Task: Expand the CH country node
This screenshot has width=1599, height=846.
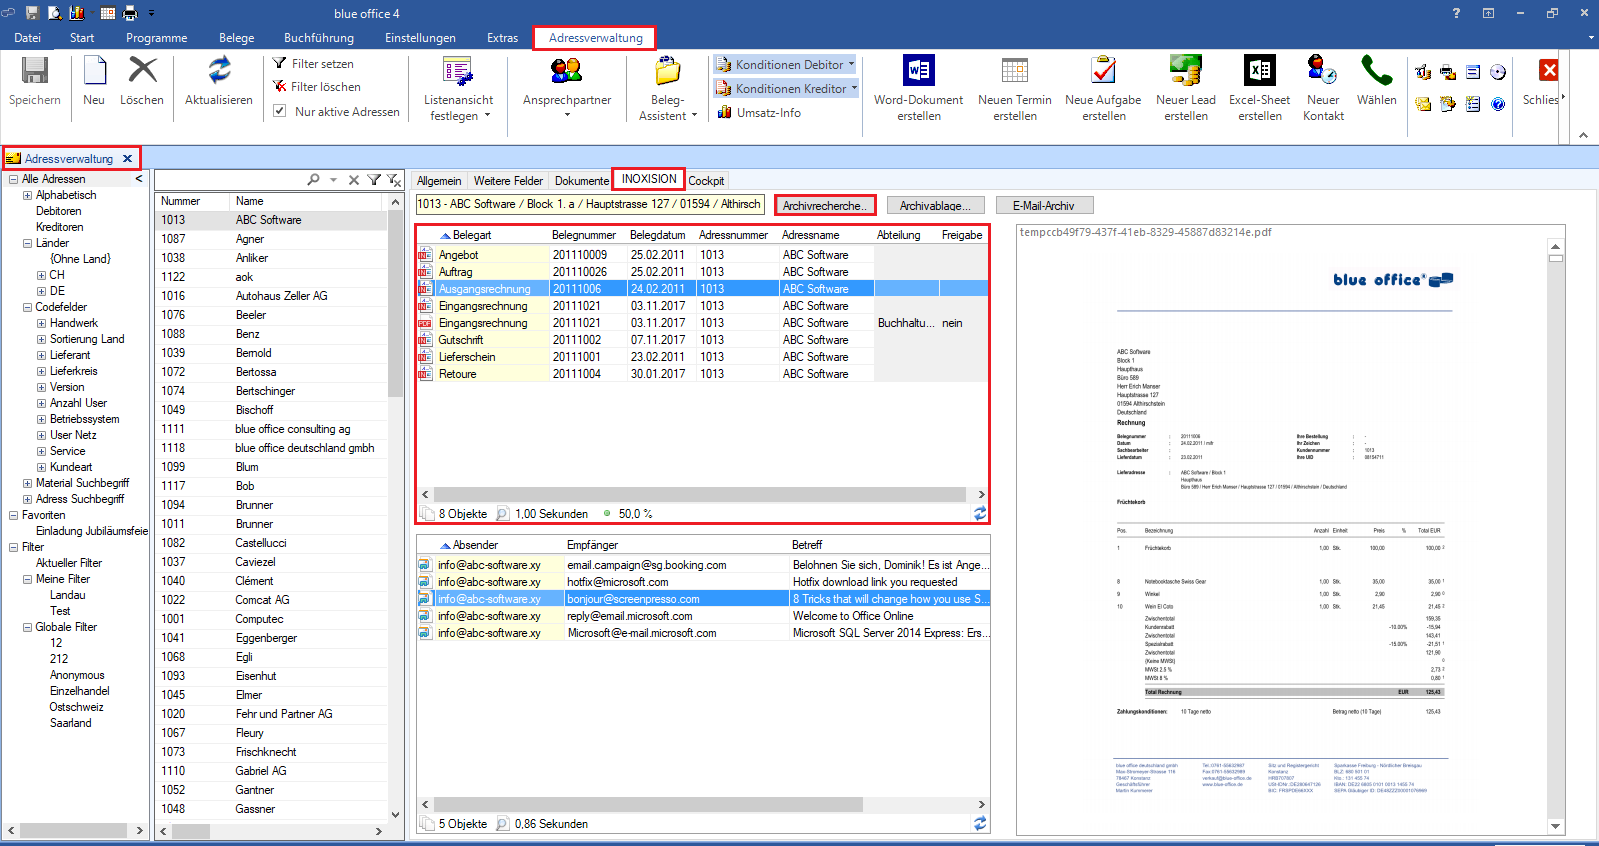Action: click(x=42, y=275)
